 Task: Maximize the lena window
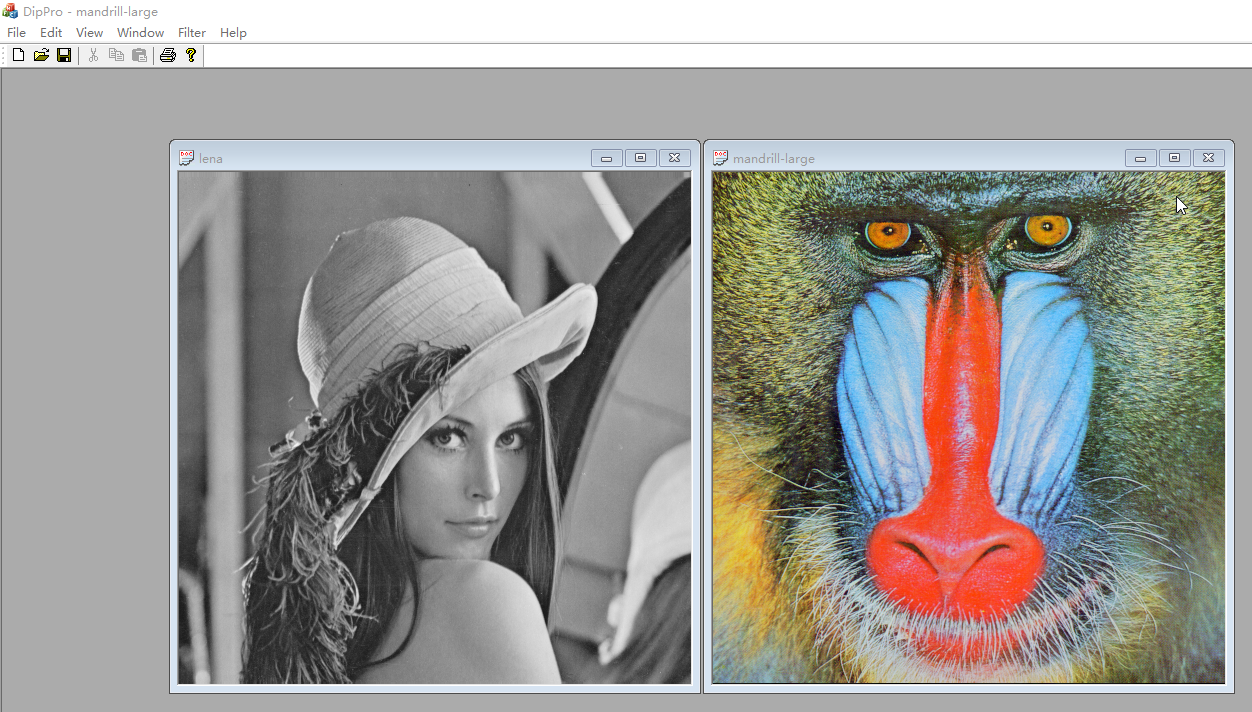641,158
